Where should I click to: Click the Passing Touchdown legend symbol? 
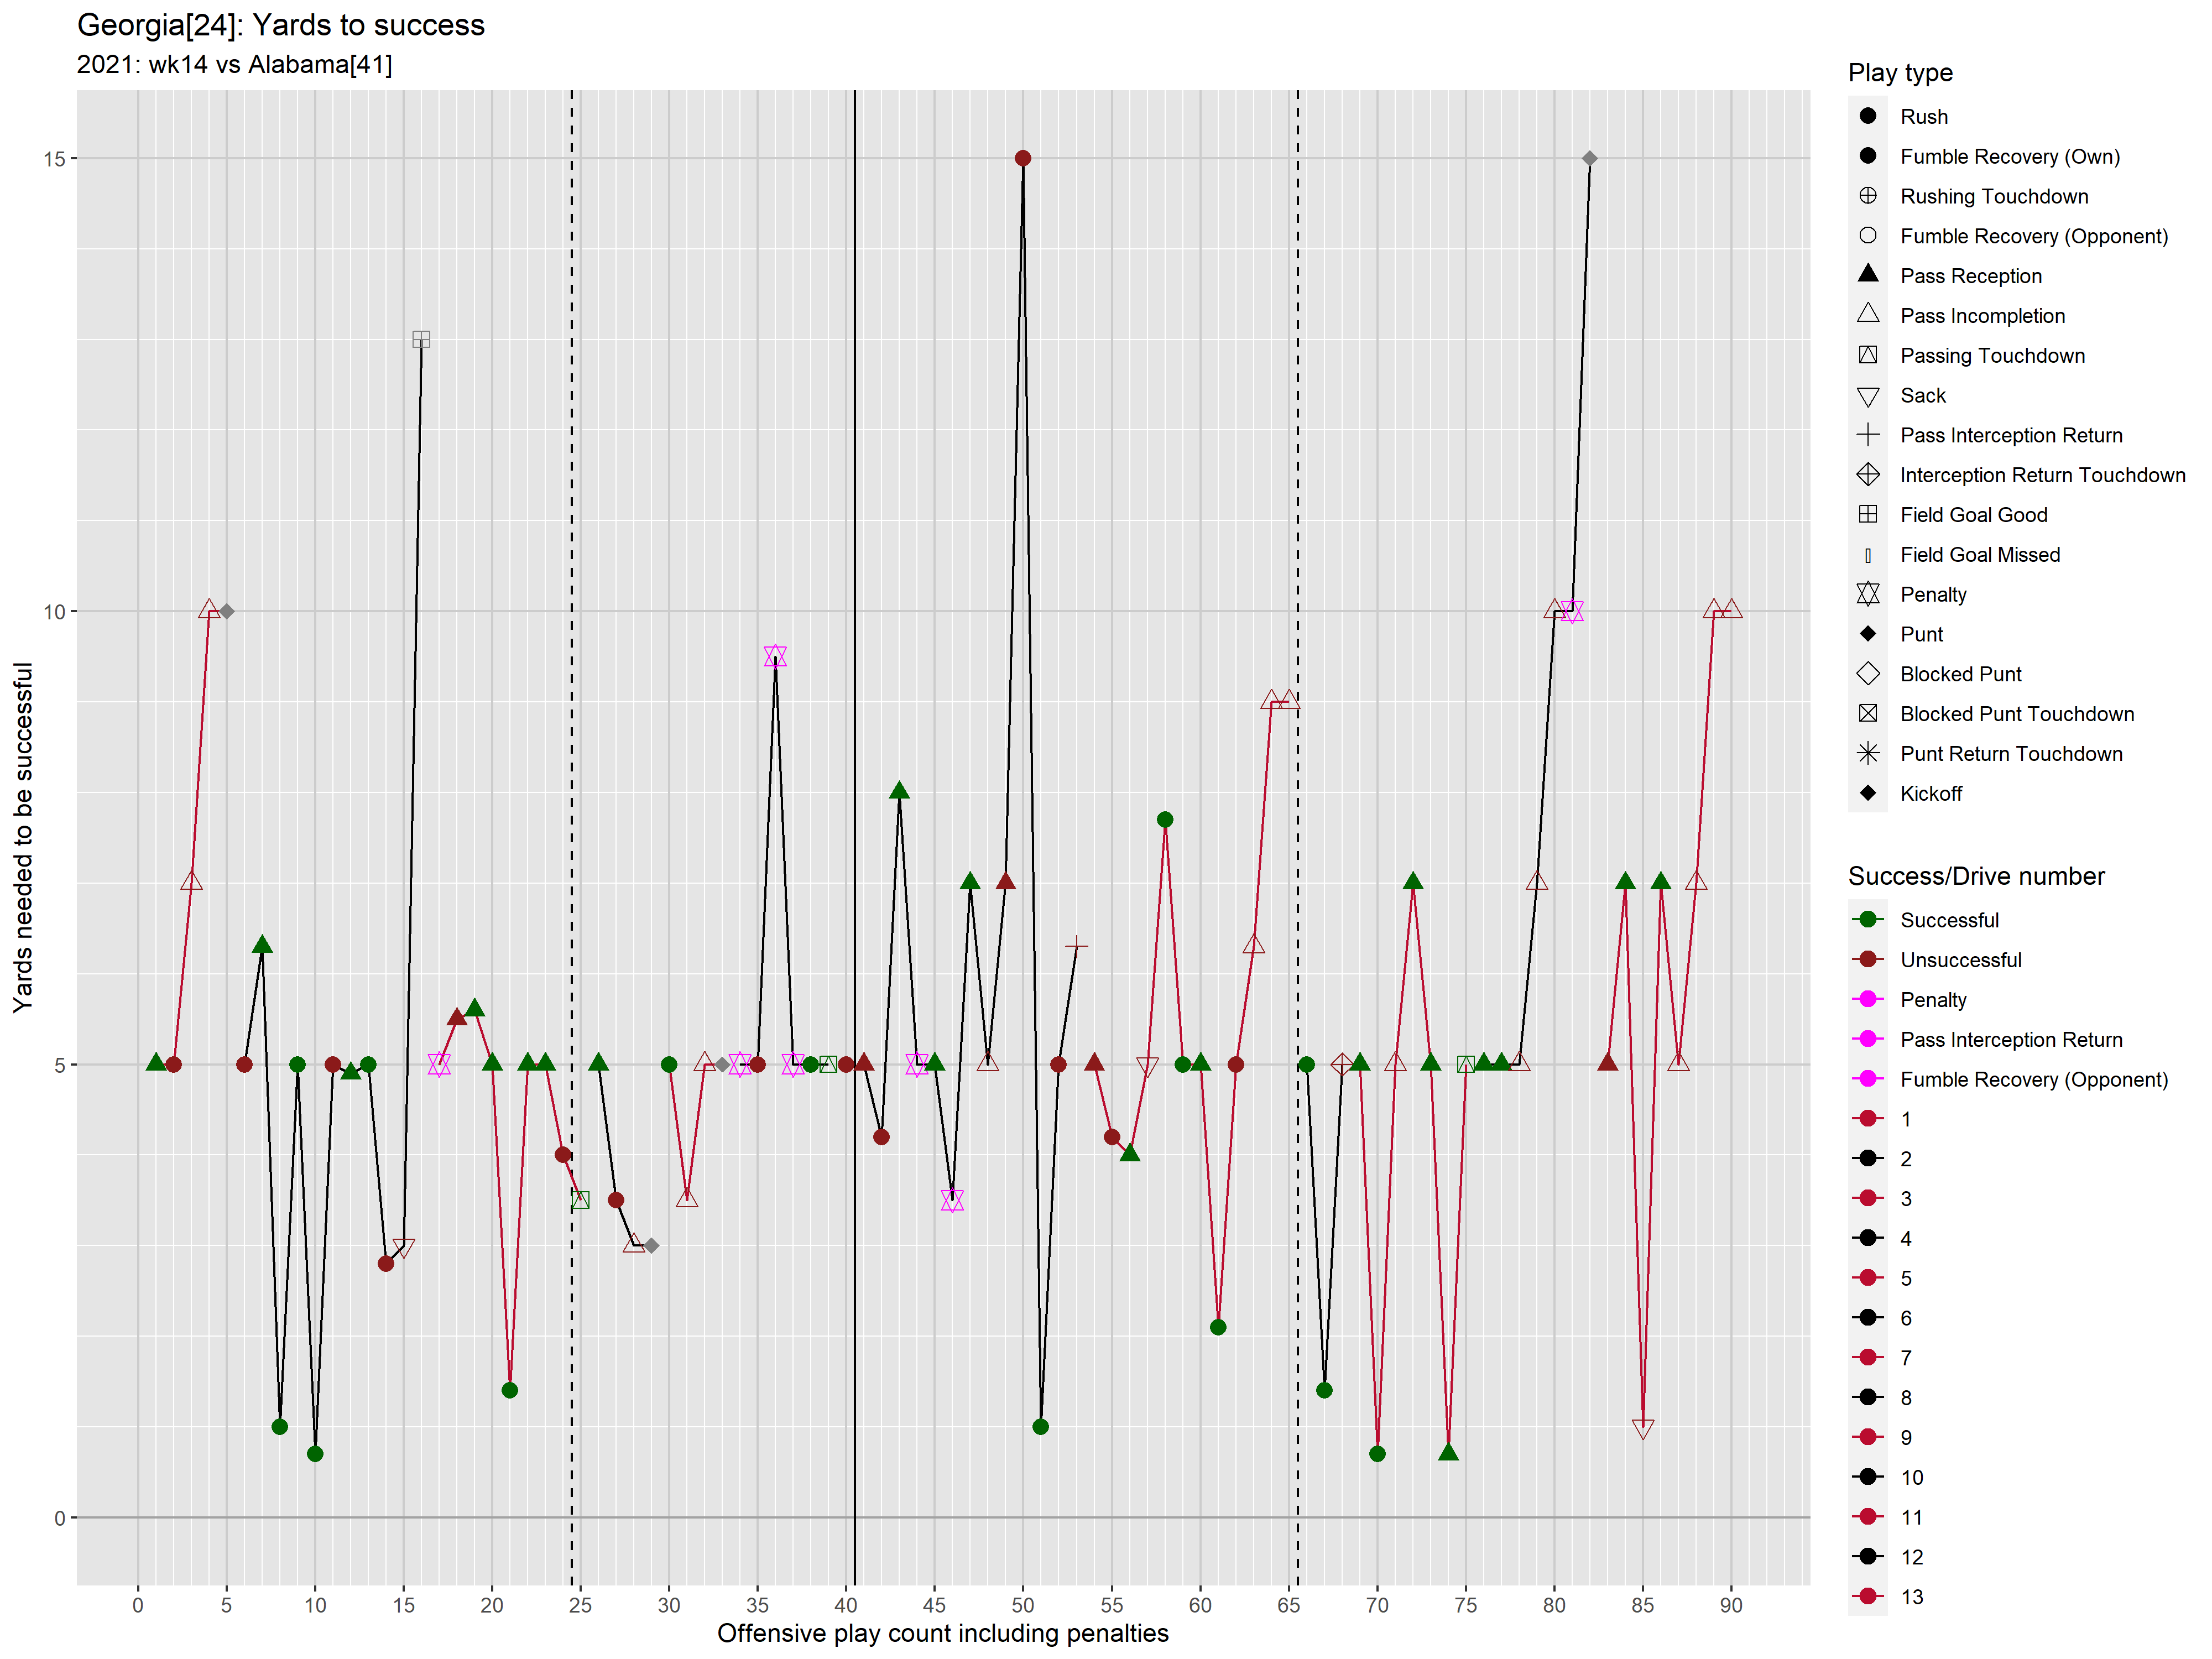(x=1867, y=355)
